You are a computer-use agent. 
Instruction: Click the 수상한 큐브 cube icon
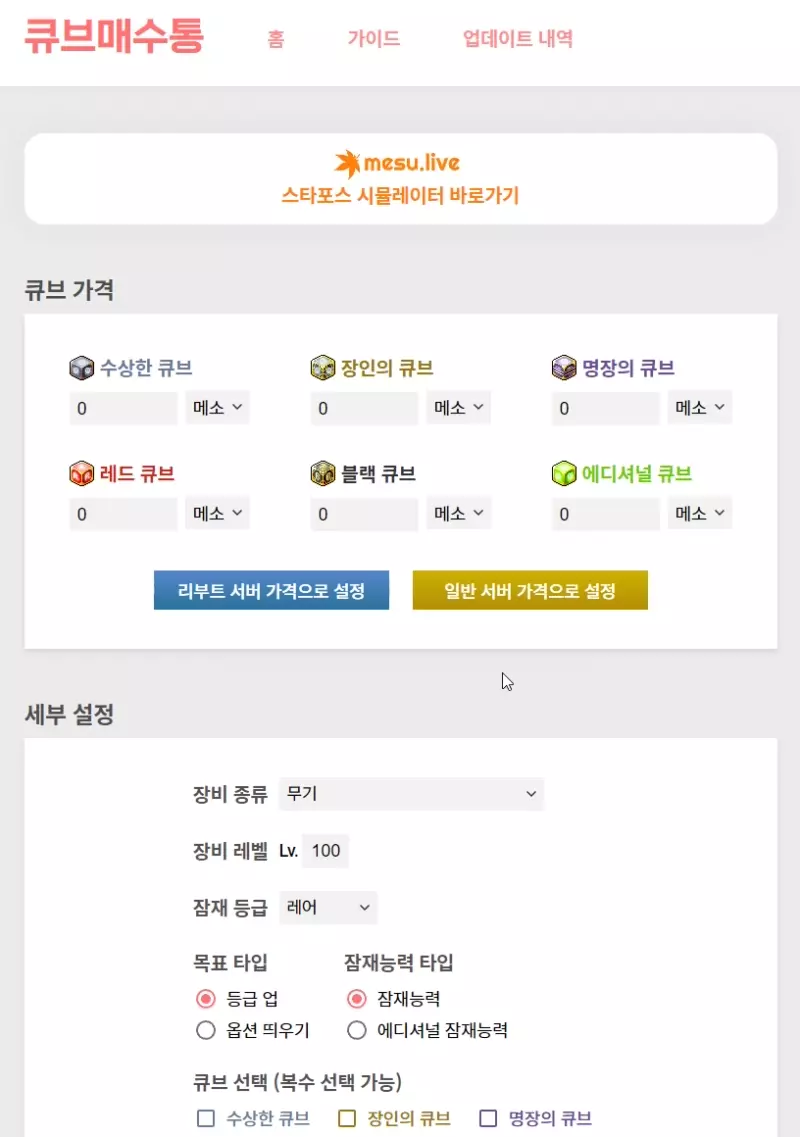tap(81, 368)
